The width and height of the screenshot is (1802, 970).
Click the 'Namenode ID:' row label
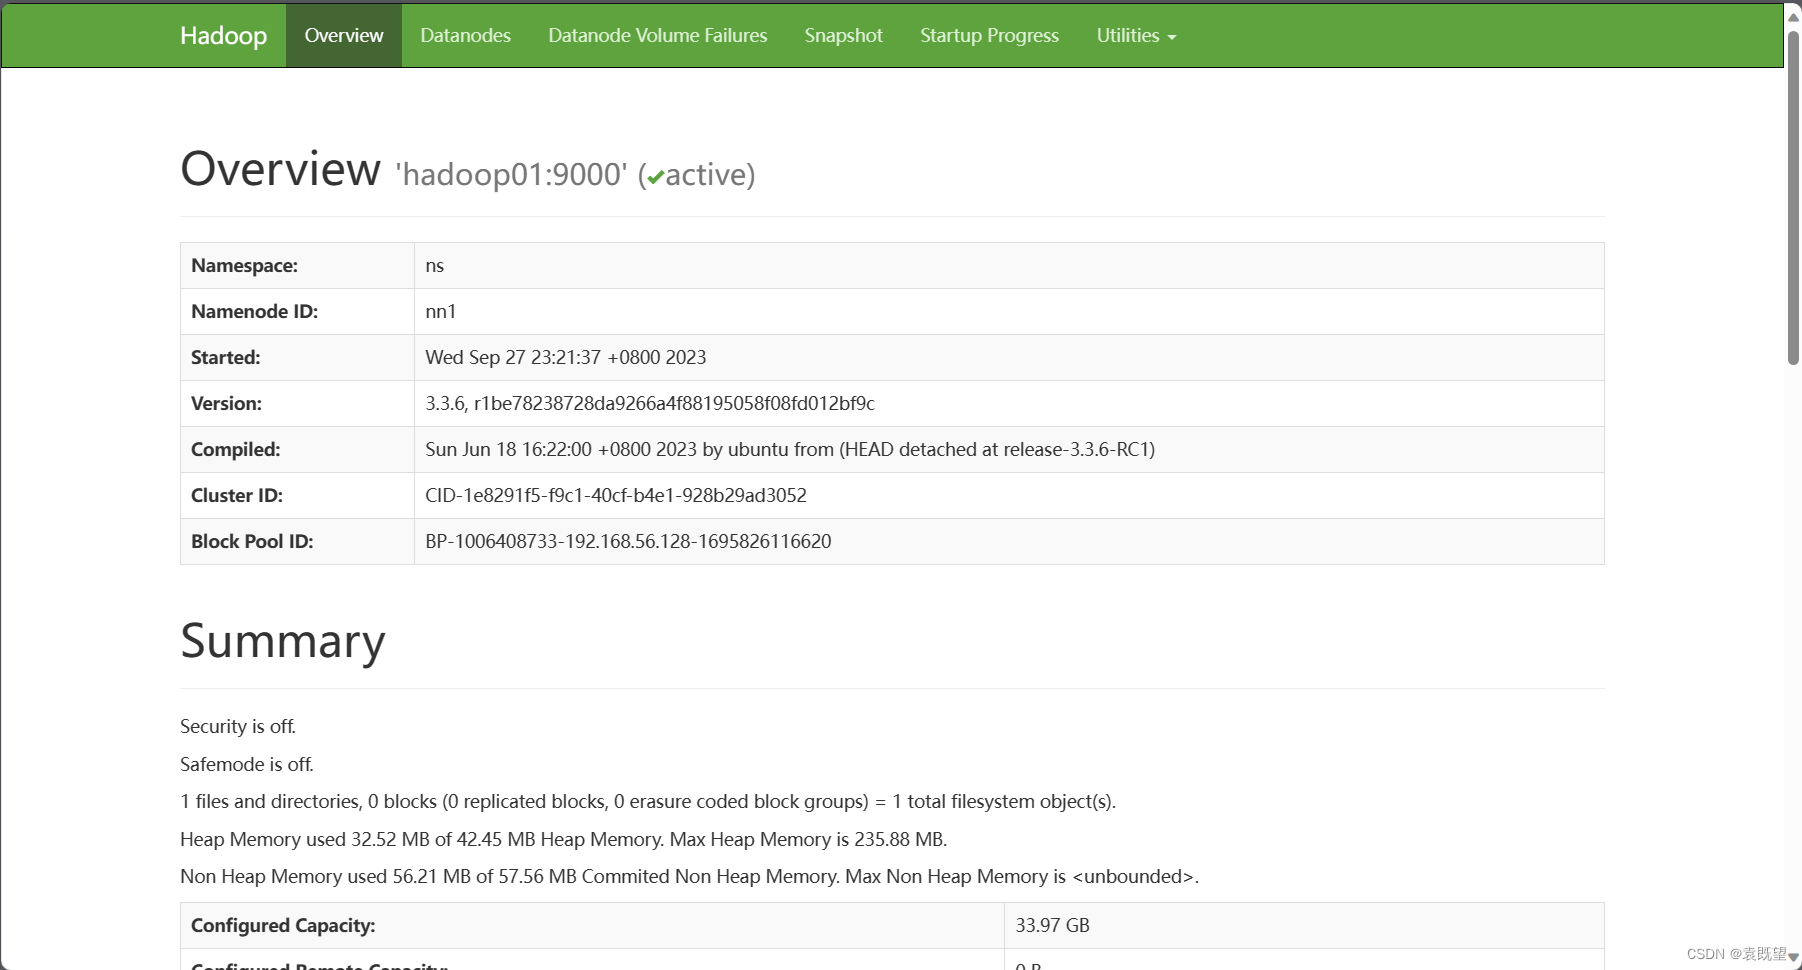[x=254, y=312]
